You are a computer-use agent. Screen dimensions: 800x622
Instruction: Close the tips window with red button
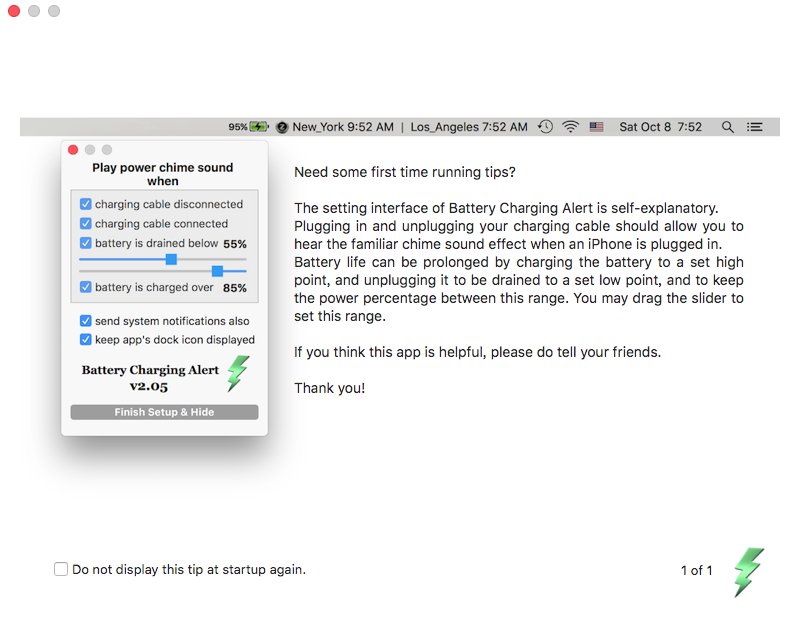[x=14, y=11]
